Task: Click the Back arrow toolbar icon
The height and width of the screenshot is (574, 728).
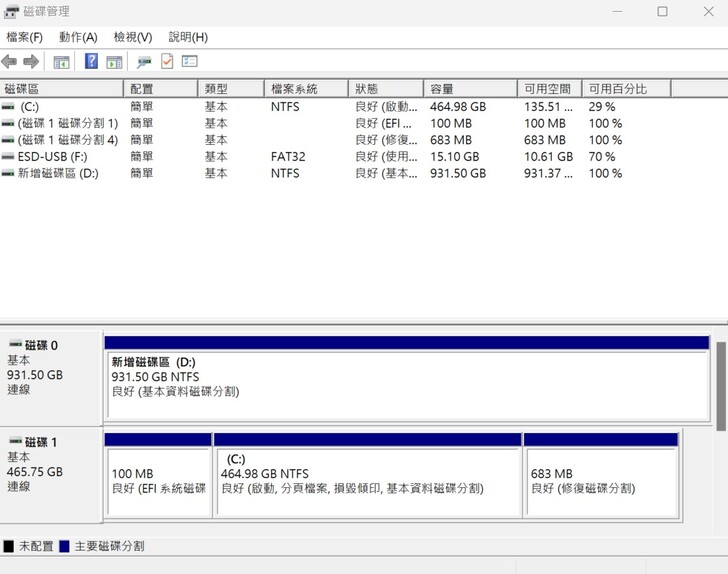Action: point(10,62)
